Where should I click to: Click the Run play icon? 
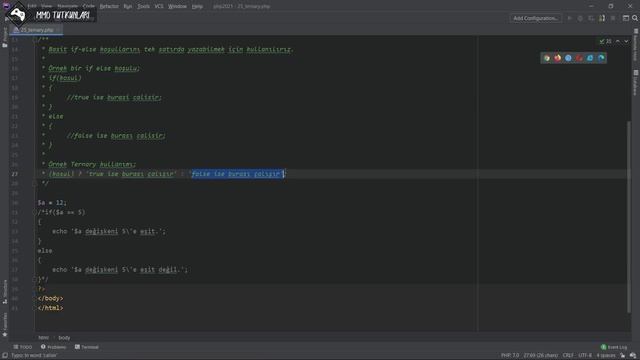pyautogui.click(x=569, y=18)
